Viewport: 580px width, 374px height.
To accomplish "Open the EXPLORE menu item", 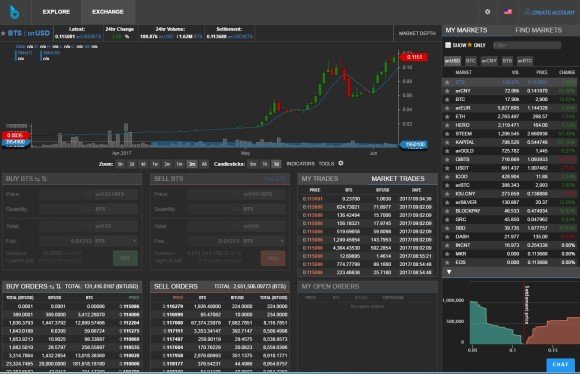I will (x=56, y=12).
